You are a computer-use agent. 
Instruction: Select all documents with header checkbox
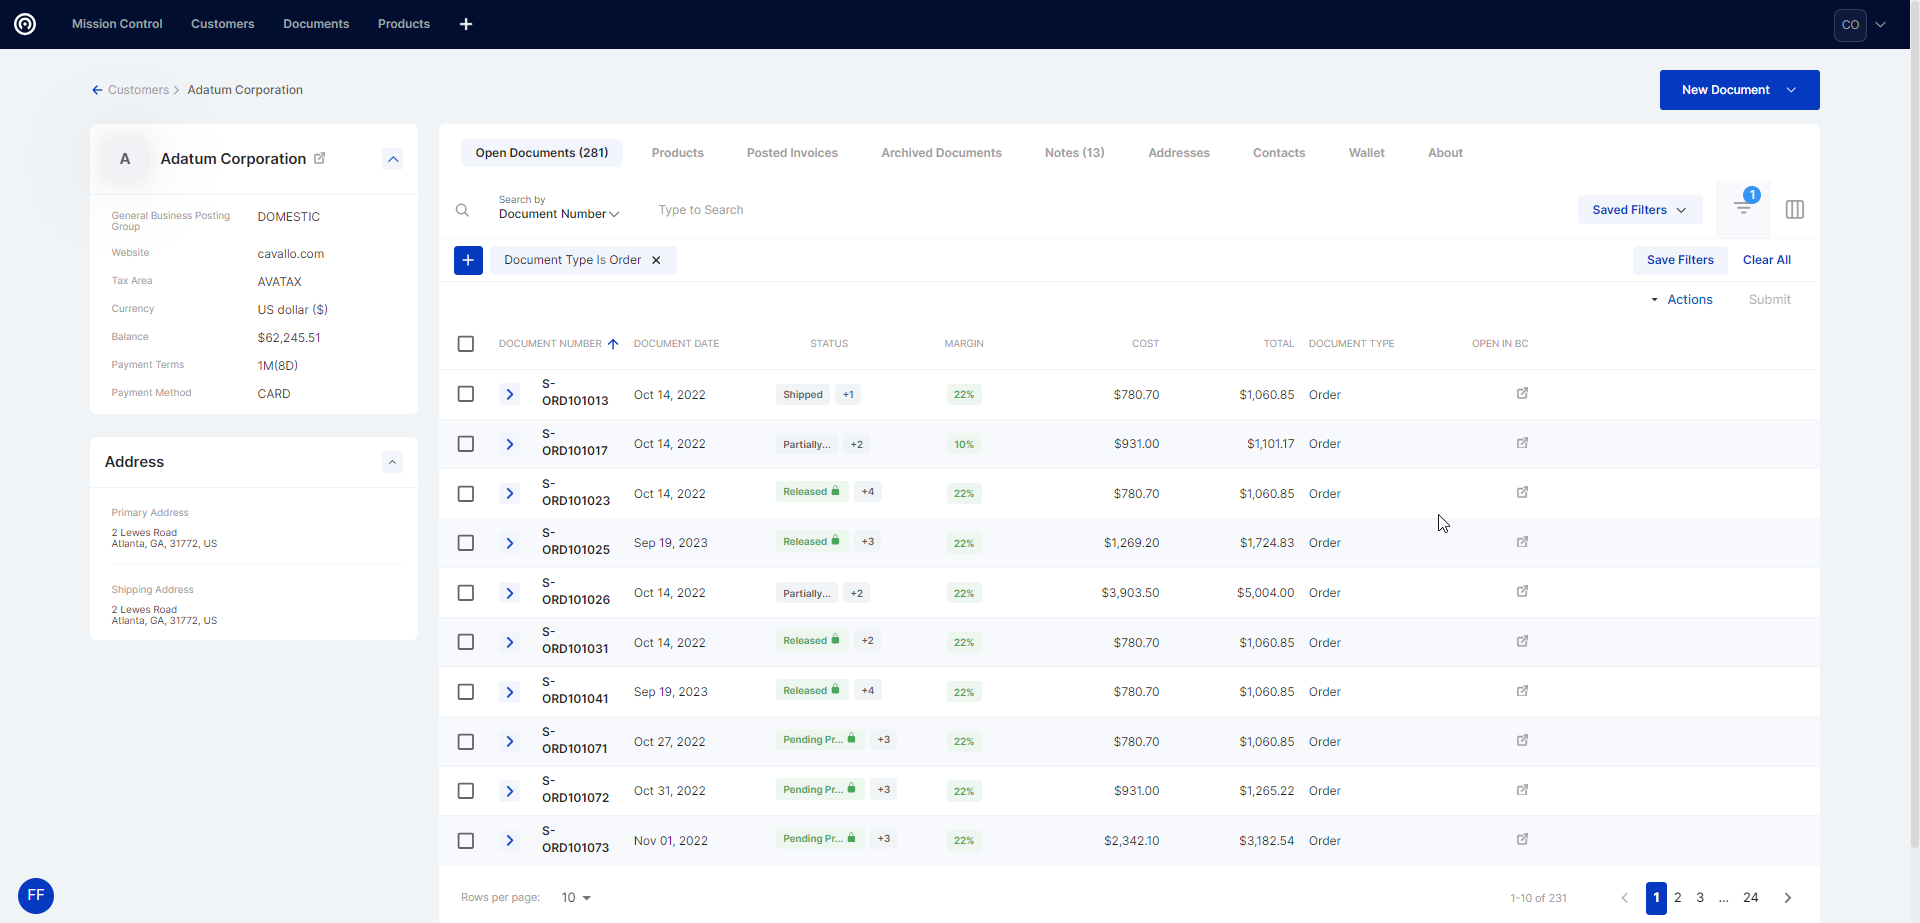pos(466,344)
